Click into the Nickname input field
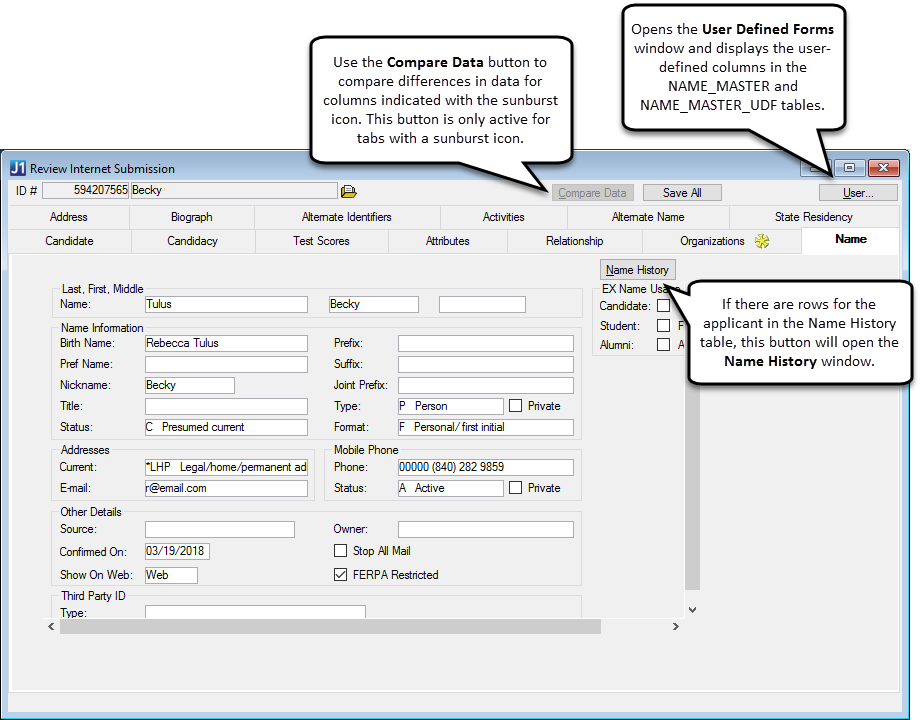Image resolution: width=921 pixels, height=720 pixels. pyautogui.click(x=189, y=385)
